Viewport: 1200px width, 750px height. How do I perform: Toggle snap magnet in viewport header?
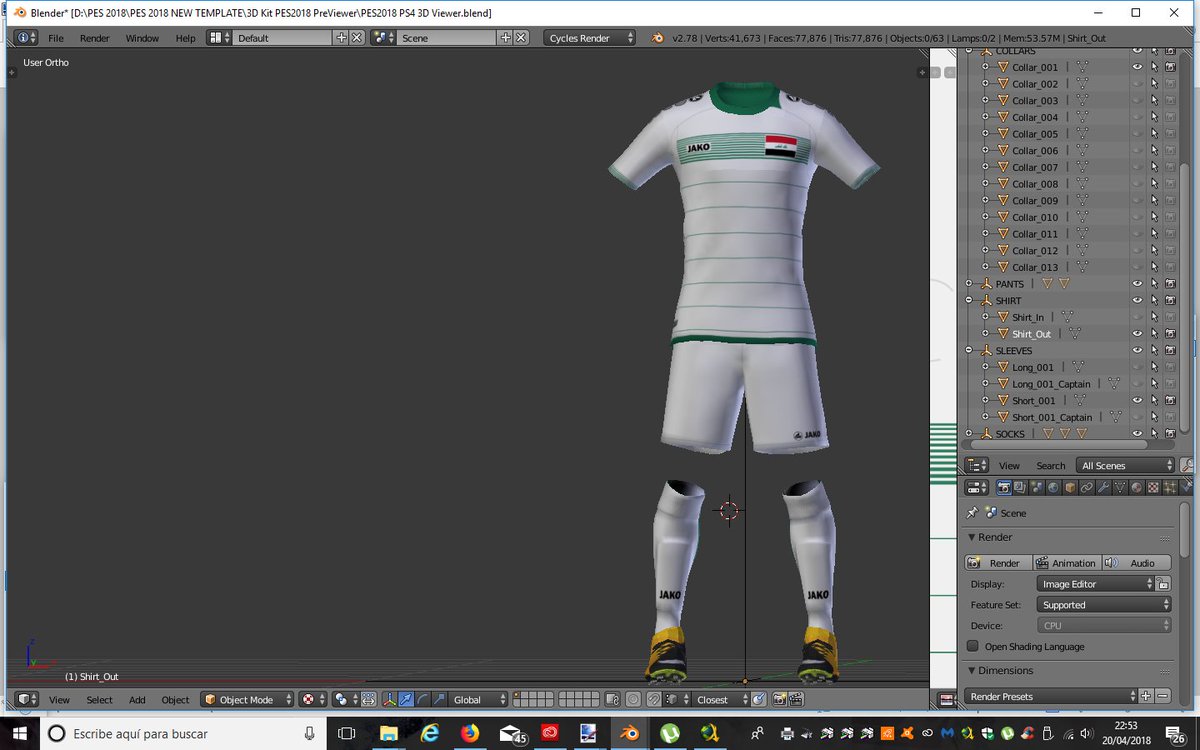click(x=654, y=700)
